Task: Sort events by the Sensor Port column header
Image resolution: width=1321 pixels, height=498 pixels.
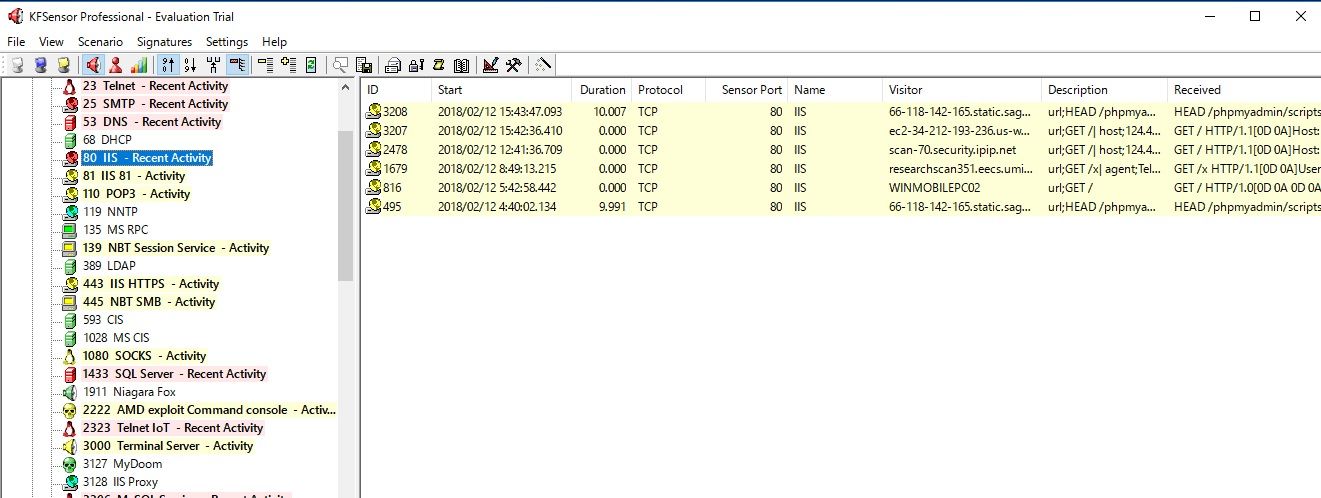Action: click(747, 90)
